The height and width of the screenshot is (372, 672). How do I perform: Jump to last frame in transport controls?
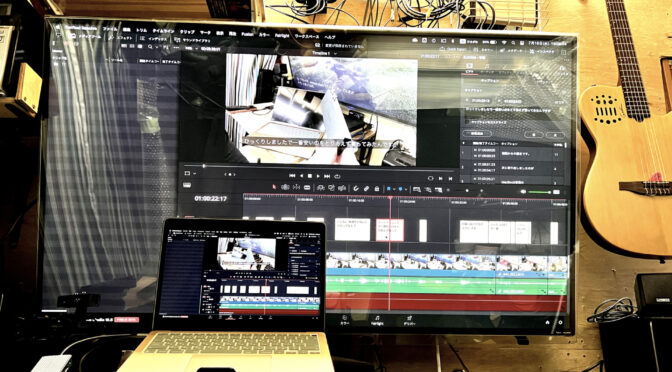(x=327, y=176)
